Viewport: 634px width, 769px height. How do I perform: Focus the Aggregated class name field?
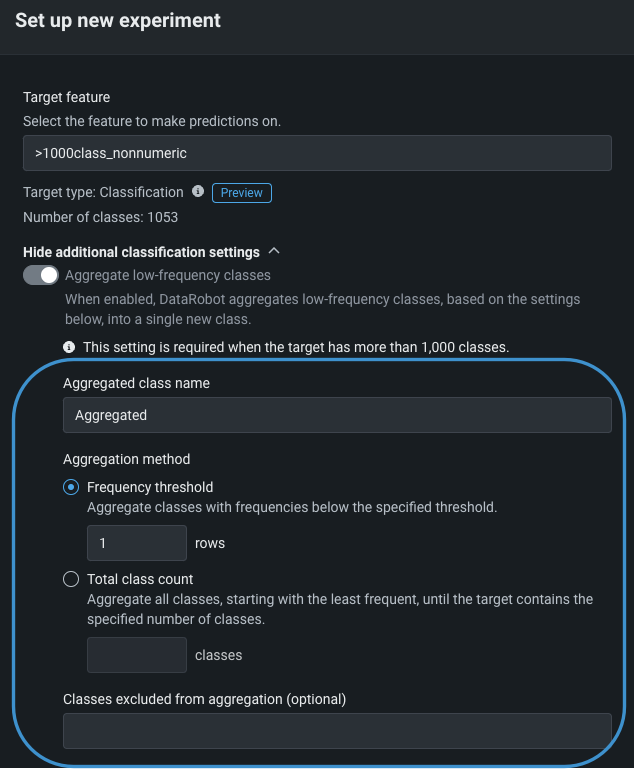(x=337, y=415)
